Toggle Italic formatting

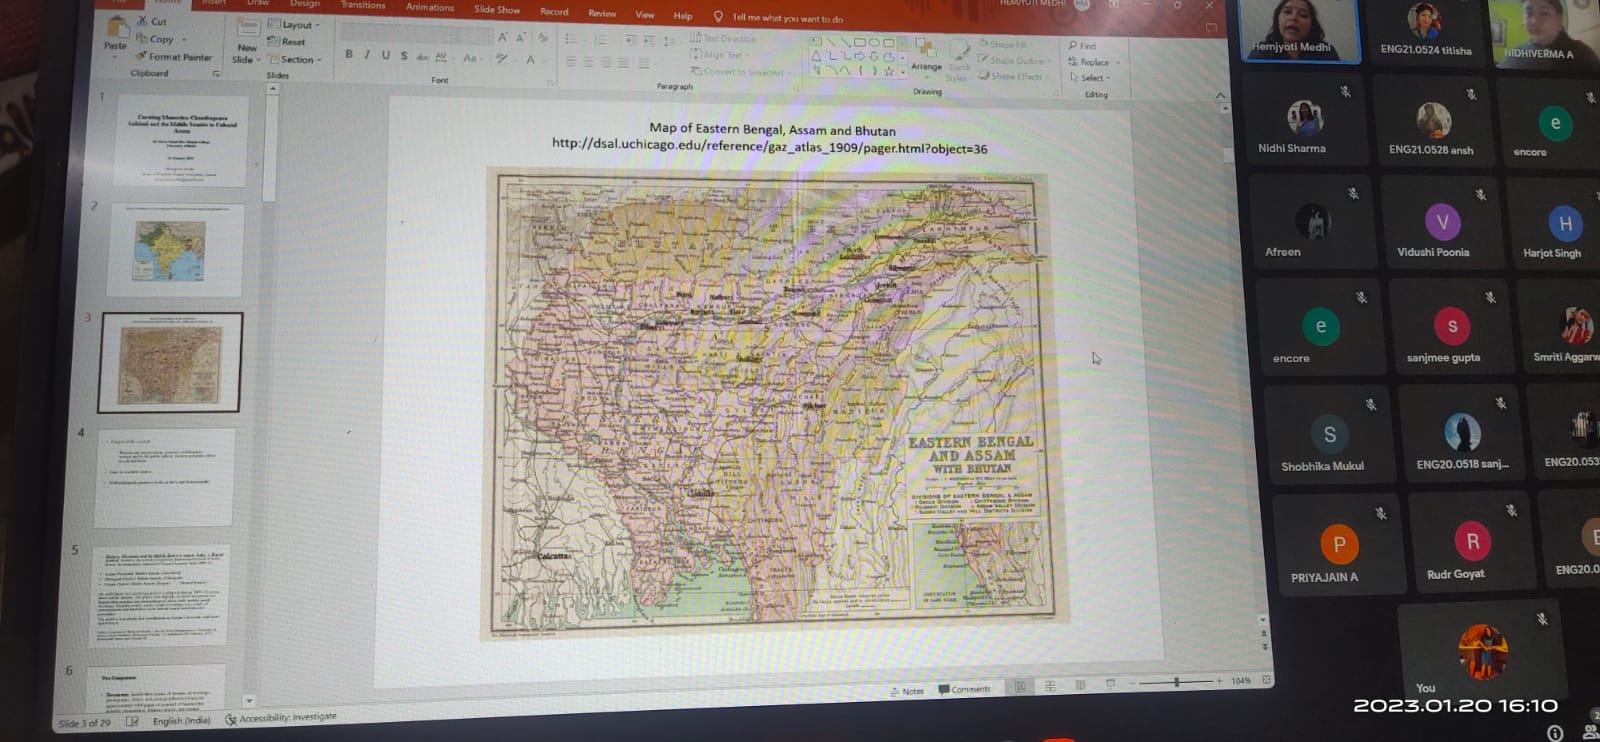click(367, 55)
